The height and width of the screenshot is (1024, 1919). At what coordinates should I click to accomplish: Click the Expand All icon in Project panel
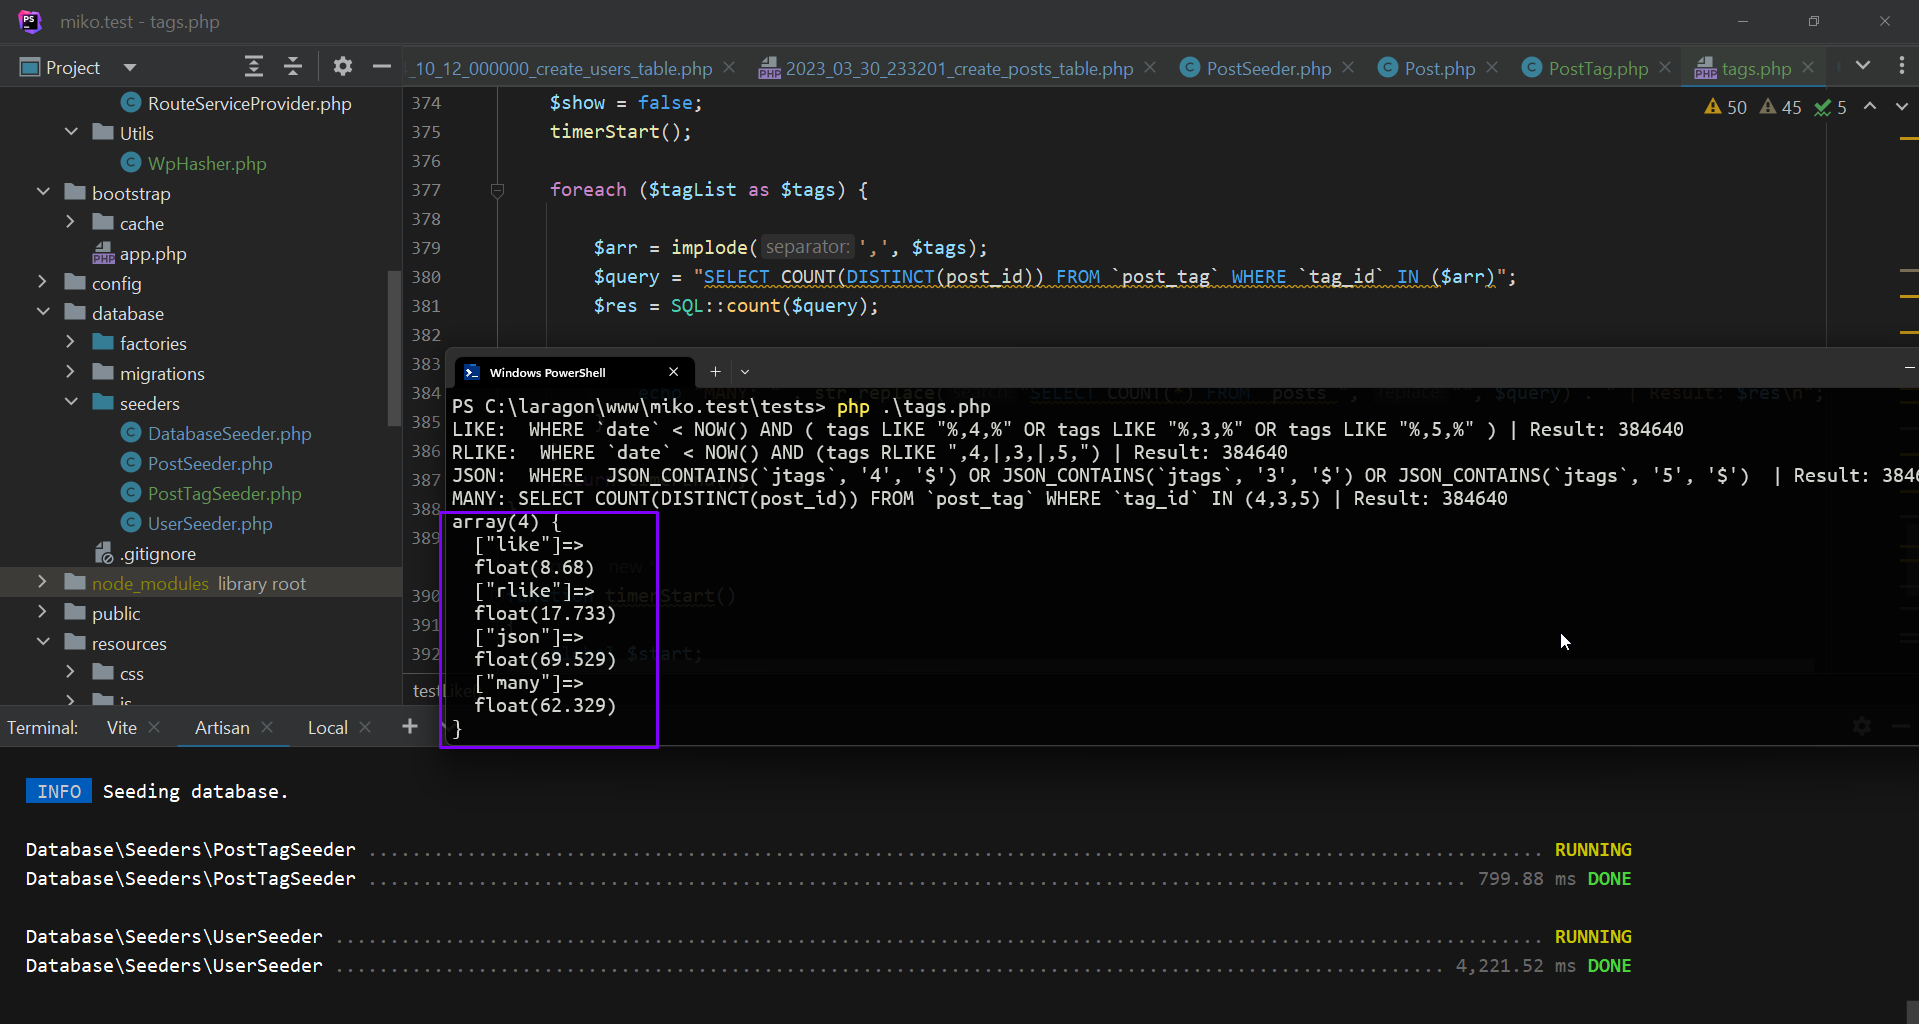click(254, 67)
